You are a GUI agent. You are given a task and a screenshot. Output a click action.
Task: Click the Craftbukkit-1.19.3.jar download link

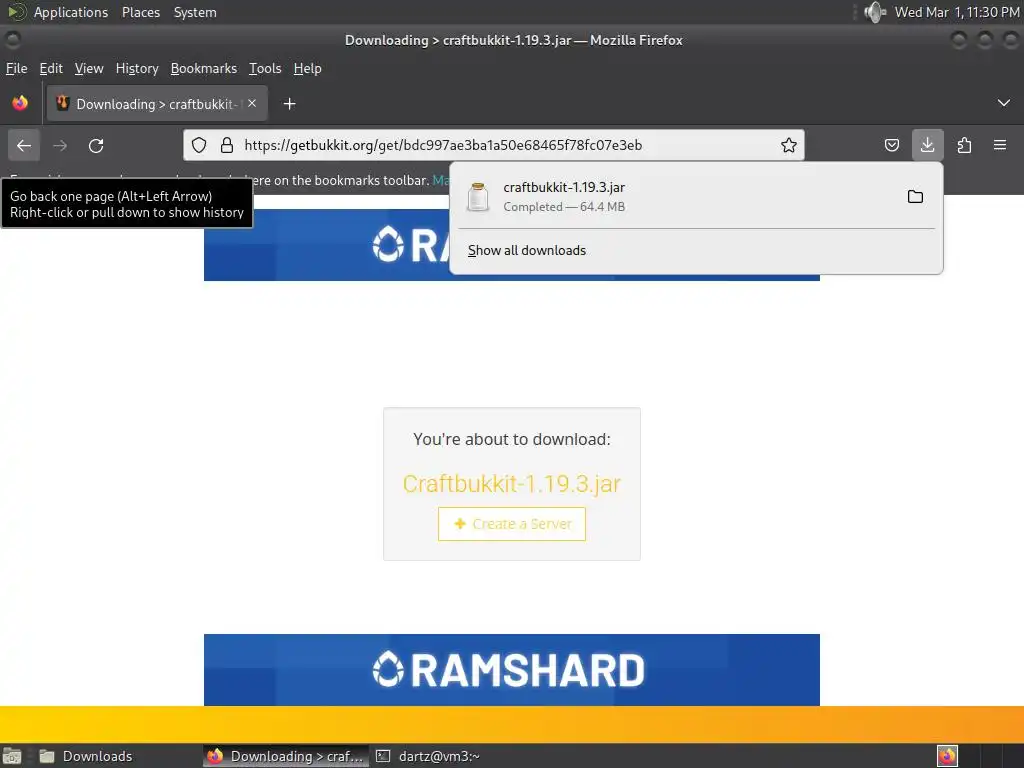pyautogui.click(x=512, y=484)
